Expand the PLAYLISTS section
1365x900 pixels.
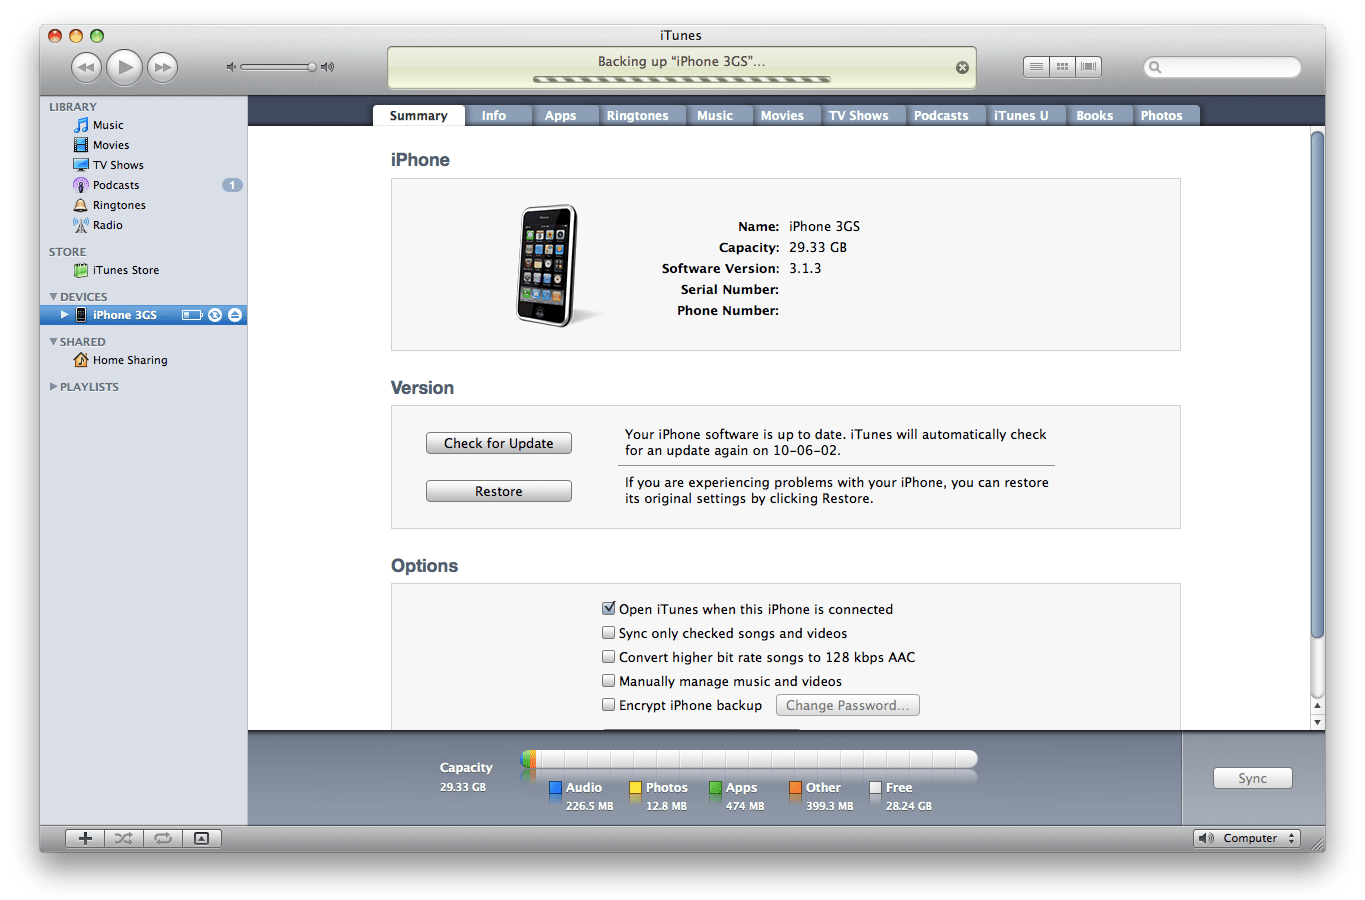(x=53, y=386)
